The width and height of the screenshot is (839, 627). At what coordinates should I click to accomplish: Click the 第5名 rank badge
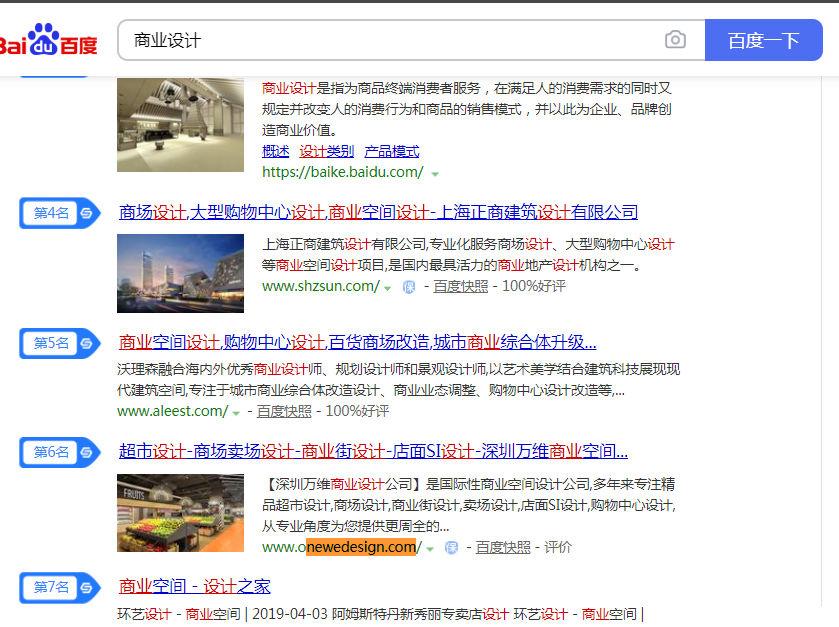click(59, 343)
